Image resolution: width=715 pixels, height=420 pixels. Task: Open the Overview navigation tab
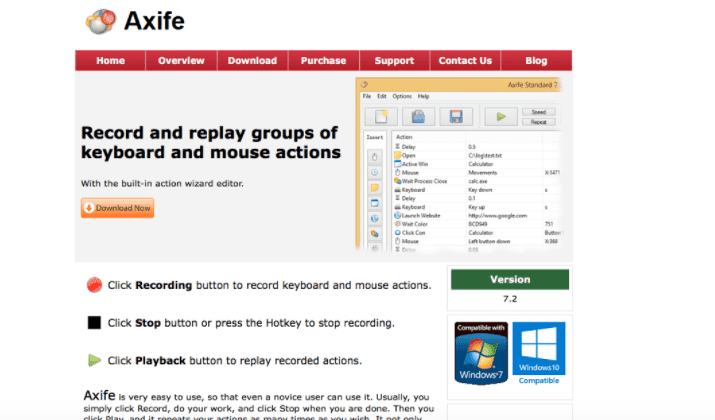pyautogui.click(x=181, y=61)
